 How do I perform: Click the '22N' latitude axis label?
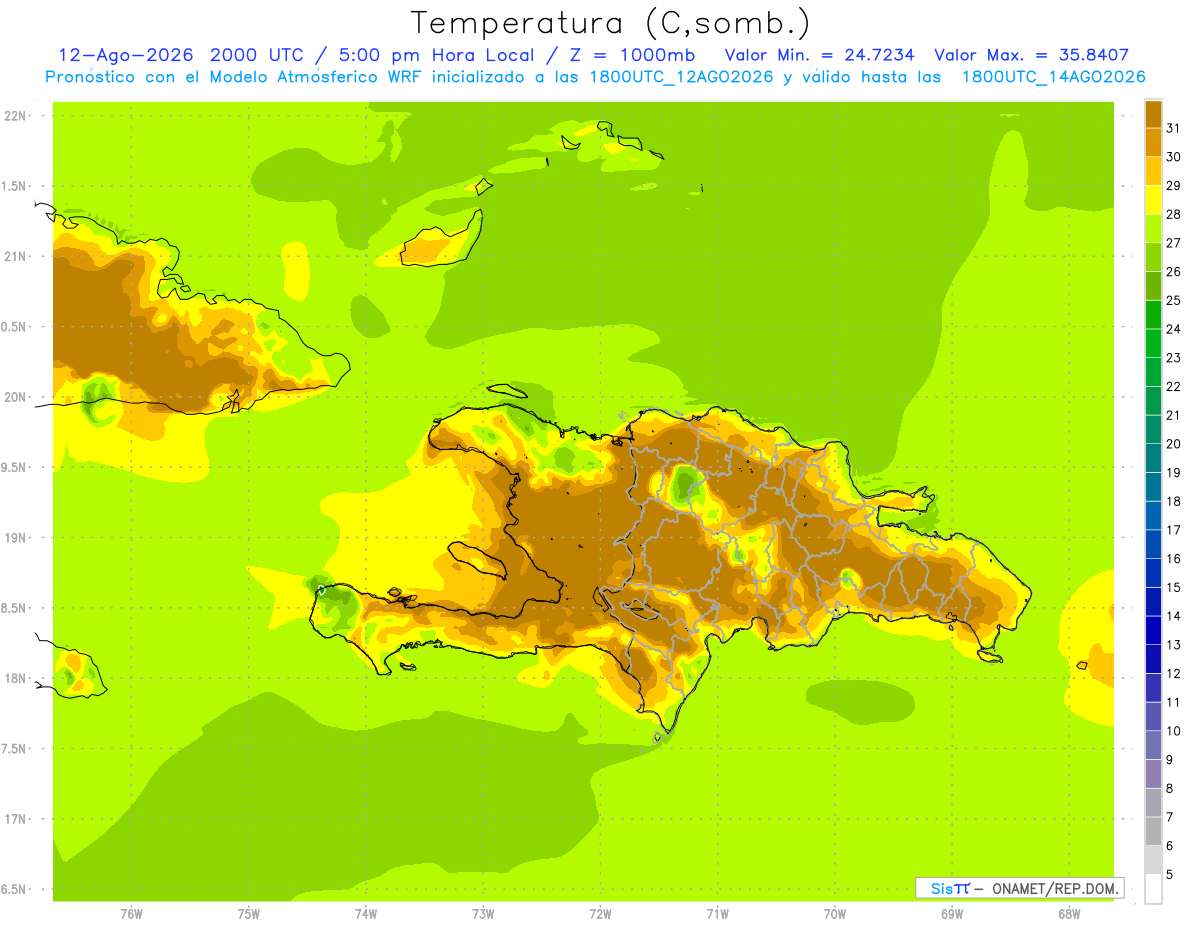(x=15, y=116)
